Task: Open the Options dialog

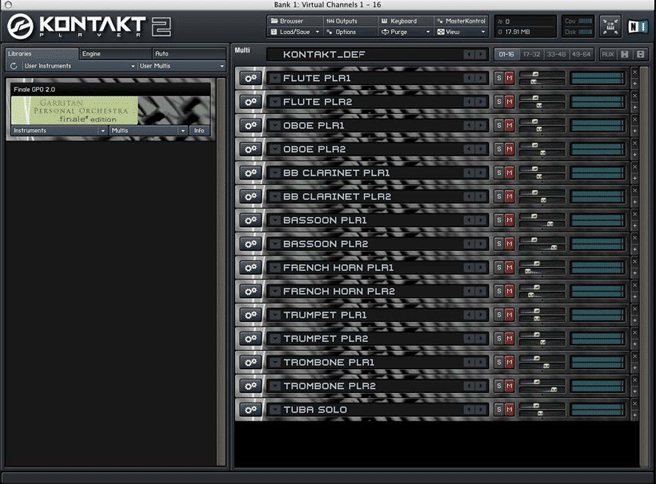Action: pyautogui.click(x=351, y=32)
